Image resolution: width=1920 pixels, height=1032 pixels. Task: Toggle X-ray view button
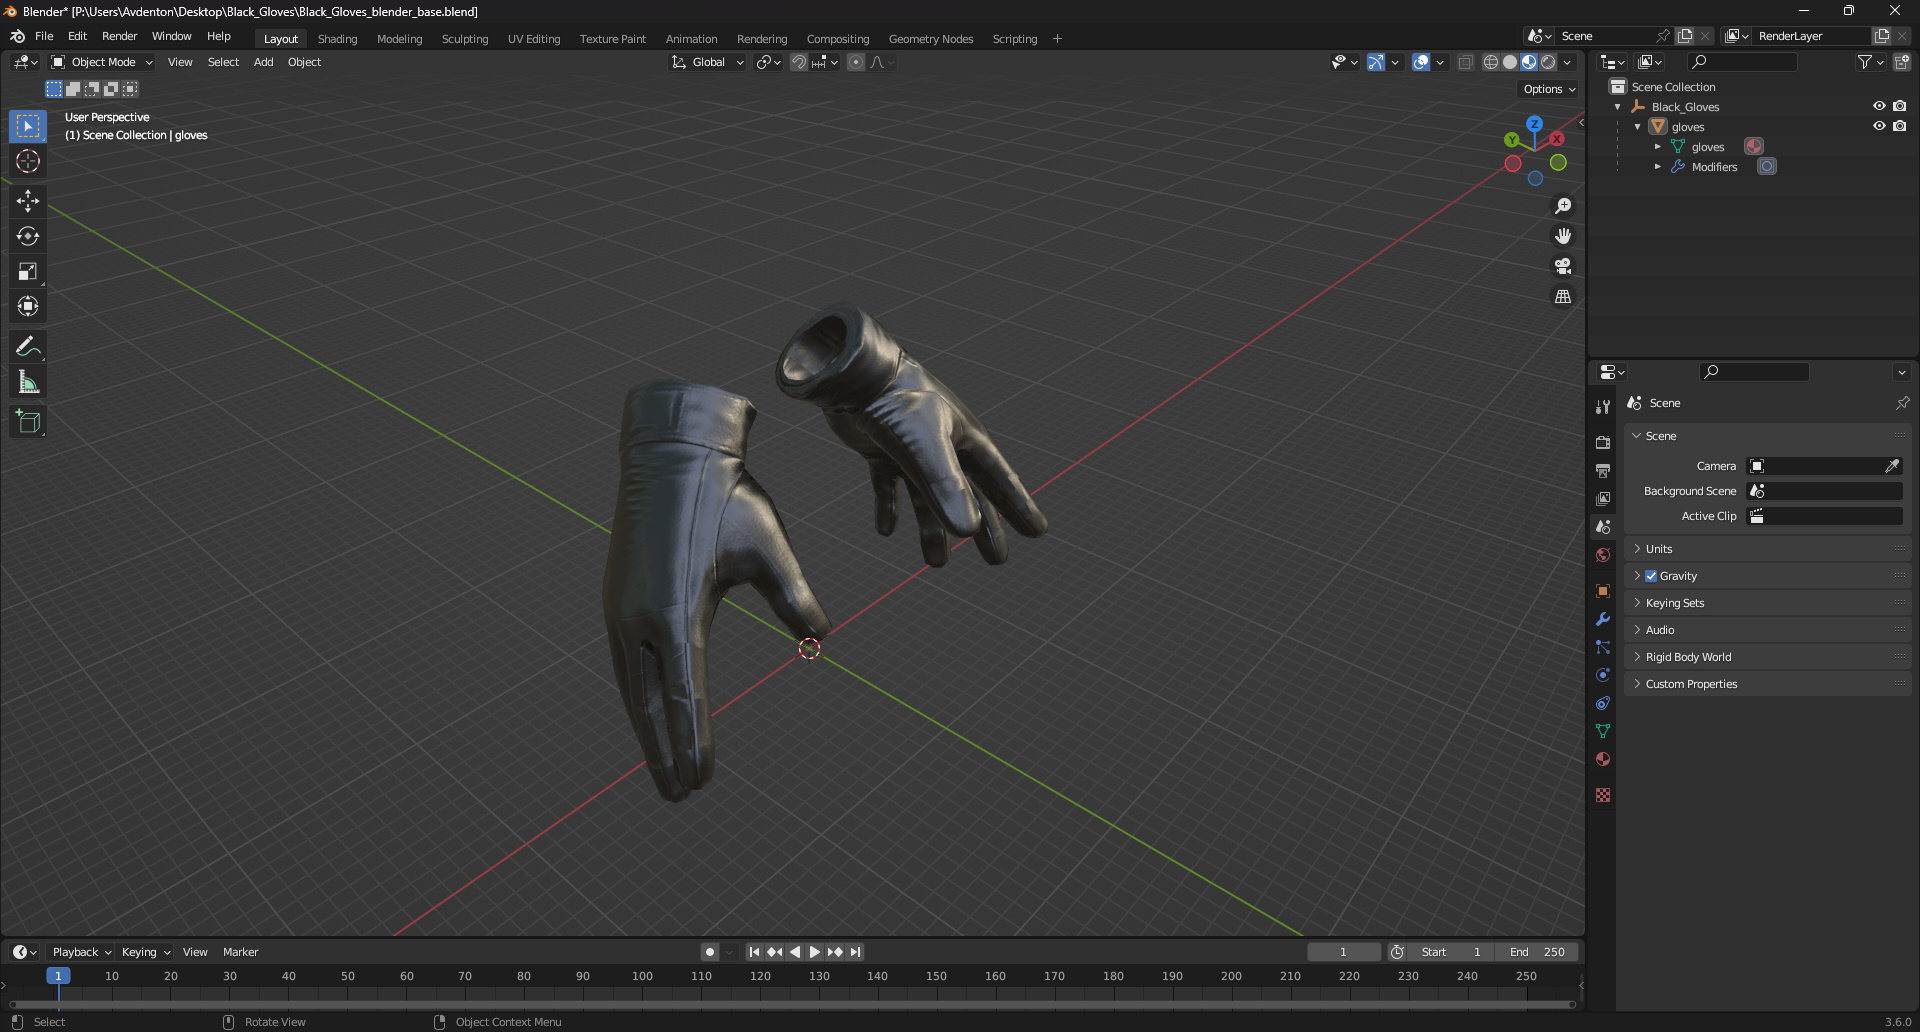(1465, 62)
